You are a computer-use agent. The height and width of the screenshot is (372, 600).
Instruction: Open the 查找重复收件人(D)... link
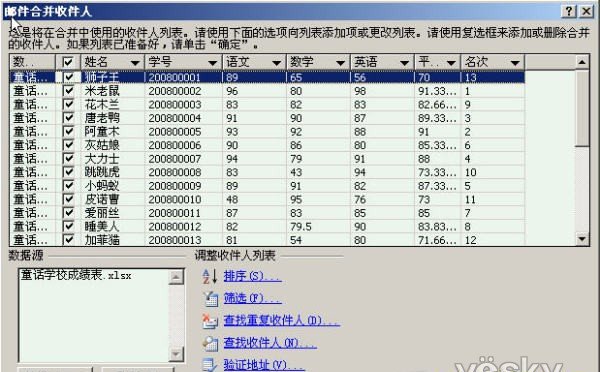(x=282, y=320)
